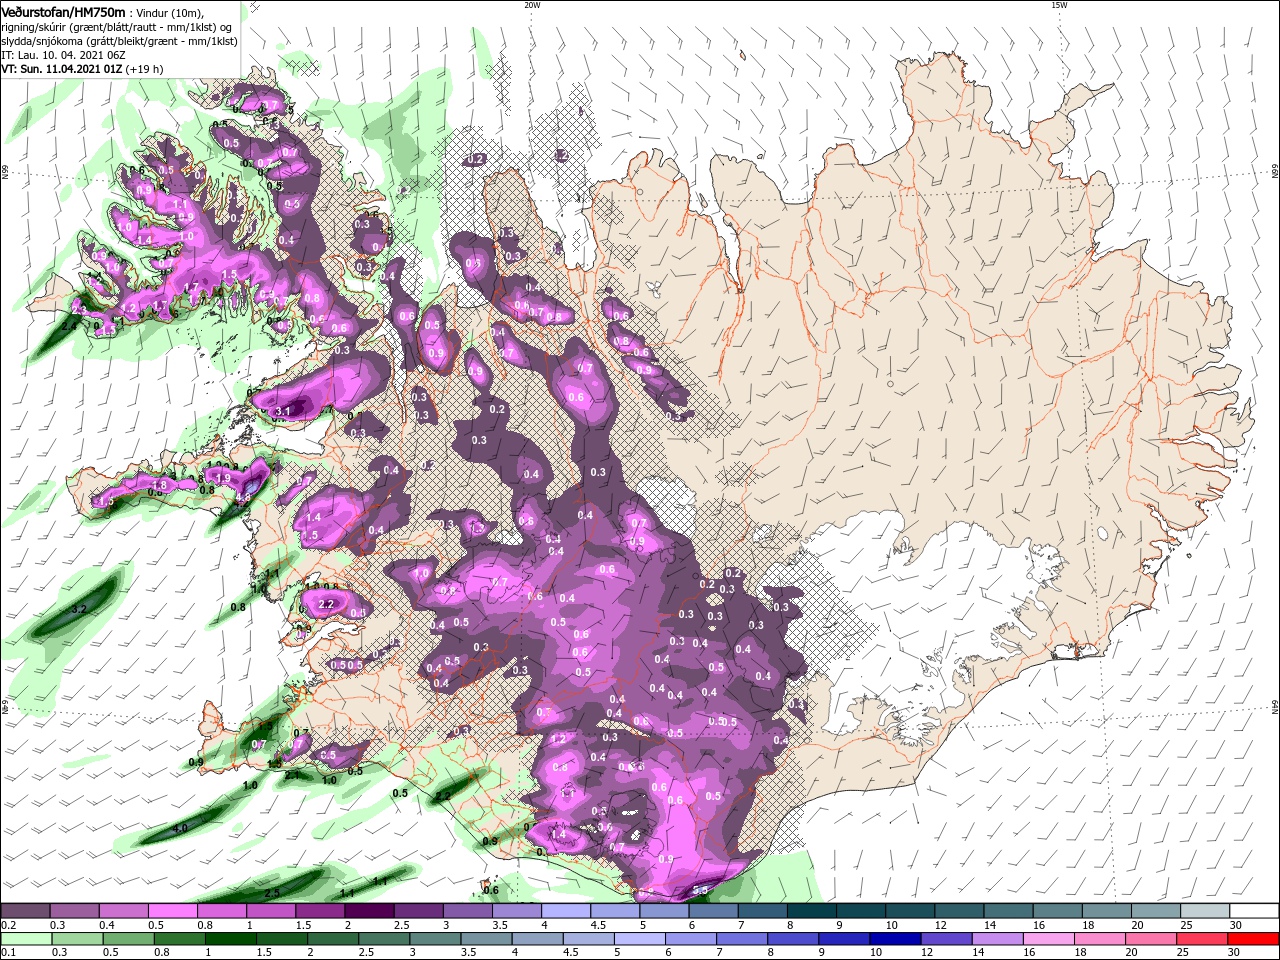1280x960 pixels.
Task: Click the 'slydda/snjókoma' snow legend description line
Action: [x=119, y=40]
